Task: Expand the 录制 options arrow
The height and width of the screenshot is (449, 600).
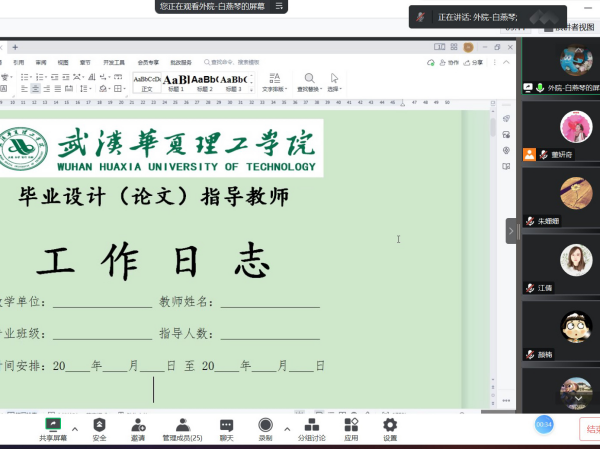Action: (x=287, y=429)
